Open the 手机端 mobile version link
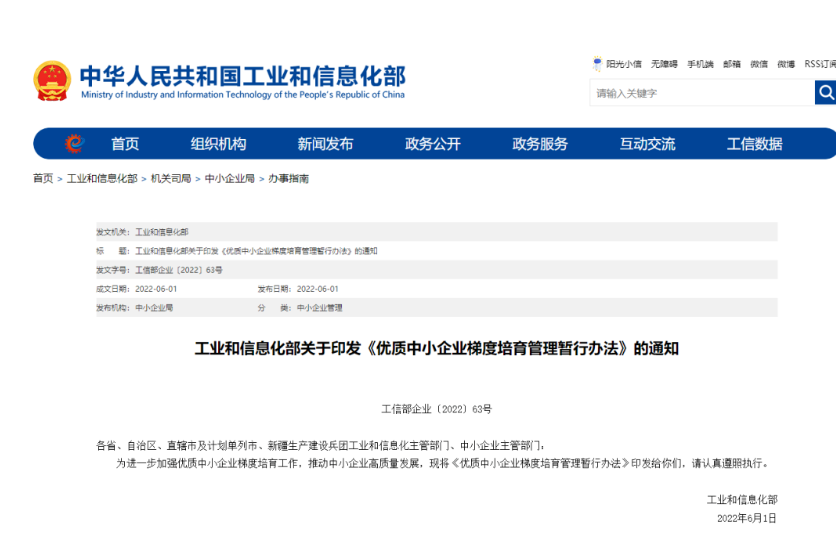Screen dimensions: 836x543 (x=700, y=64)
